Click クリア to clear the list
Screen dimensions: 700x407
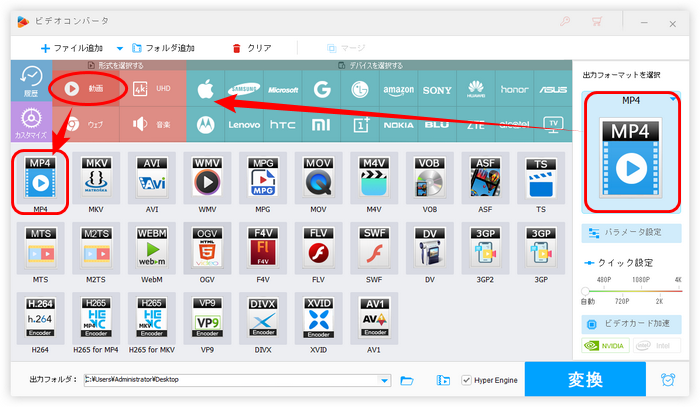point(252,48)
